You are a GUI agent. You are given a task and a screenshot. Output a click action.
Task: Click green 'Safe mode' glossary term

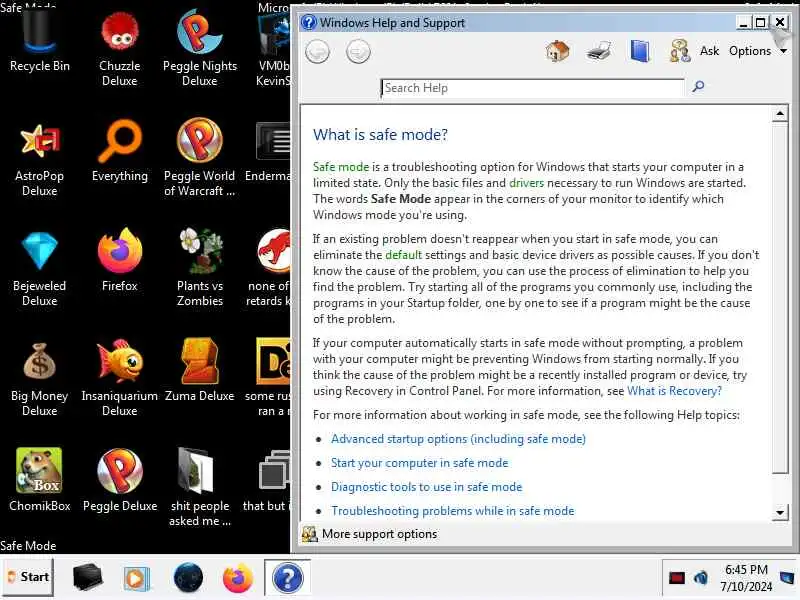pyautogui.click(x=341, y=167)
